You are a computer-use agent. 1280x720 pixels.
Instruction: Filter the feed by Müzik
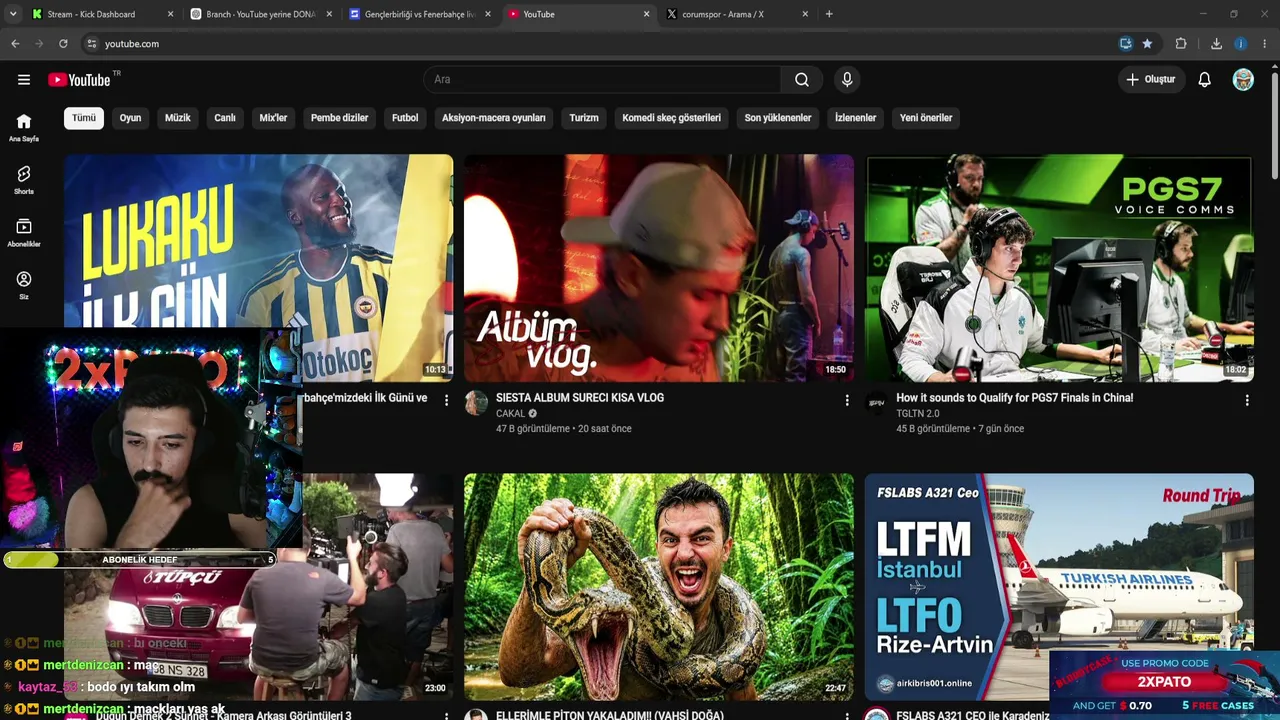(x=178, y=118)
